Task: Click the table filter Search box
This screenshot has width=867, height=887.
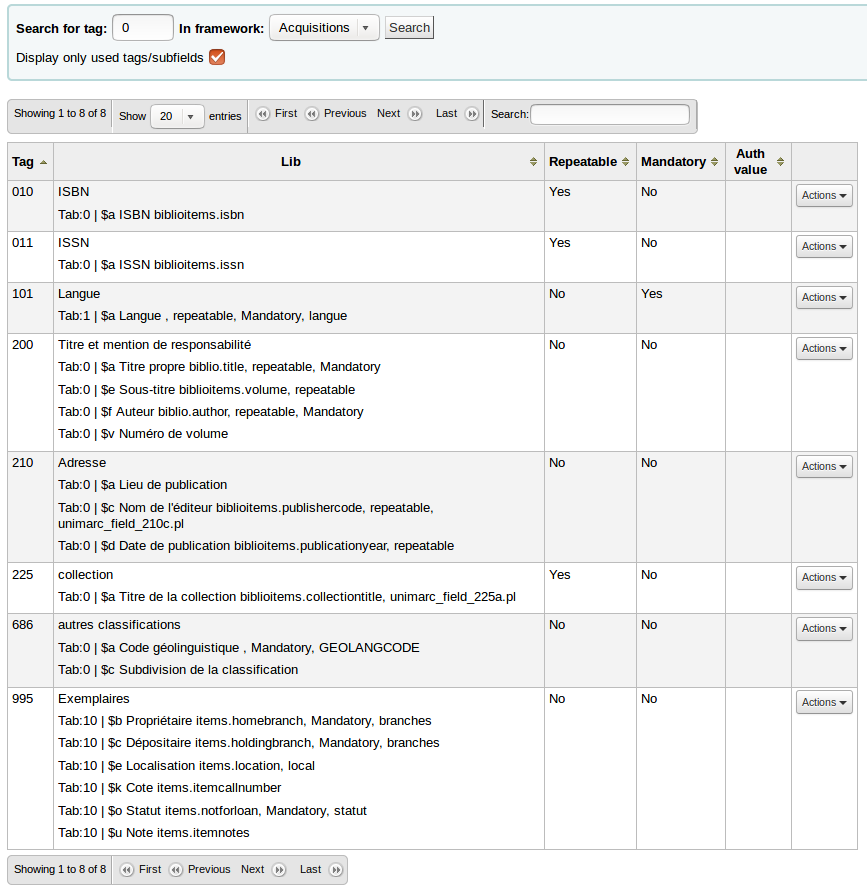Action: (x=609, y=115)
